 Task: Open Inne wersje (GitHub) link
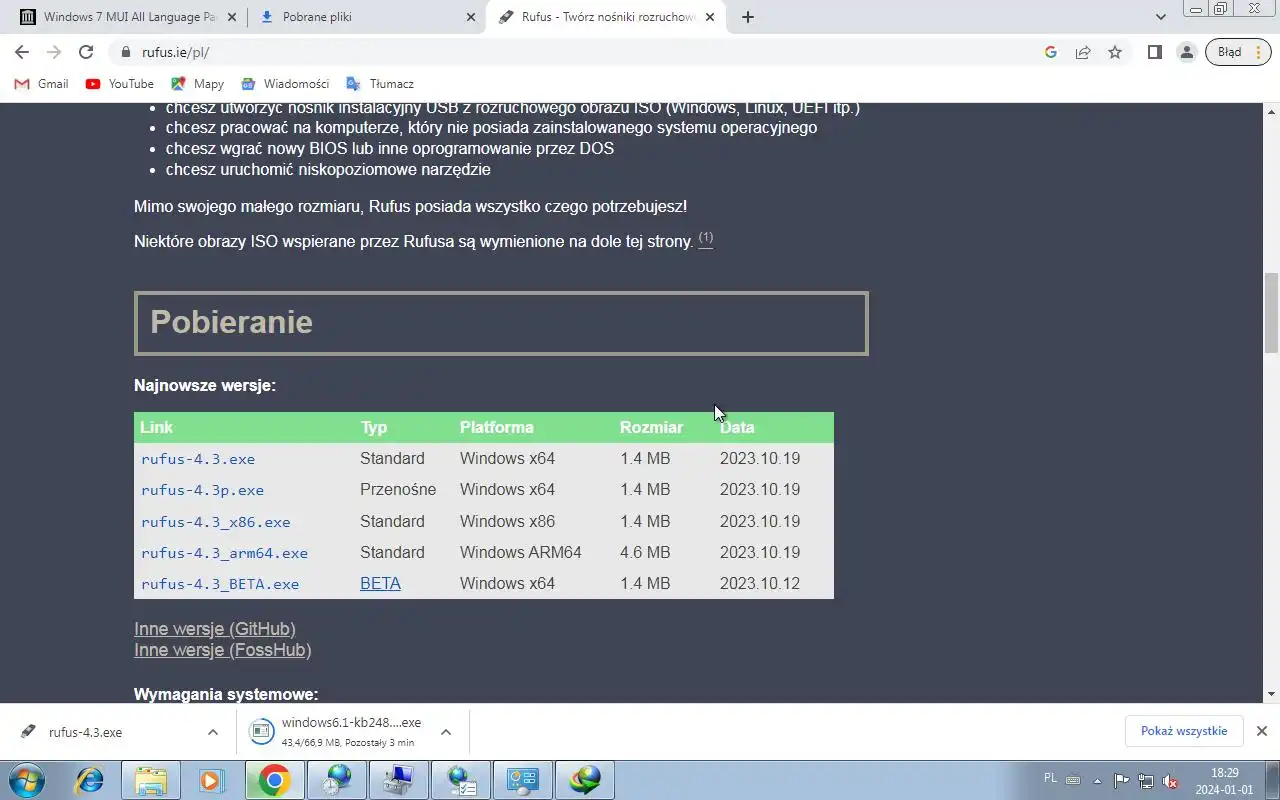coord(215,629)
